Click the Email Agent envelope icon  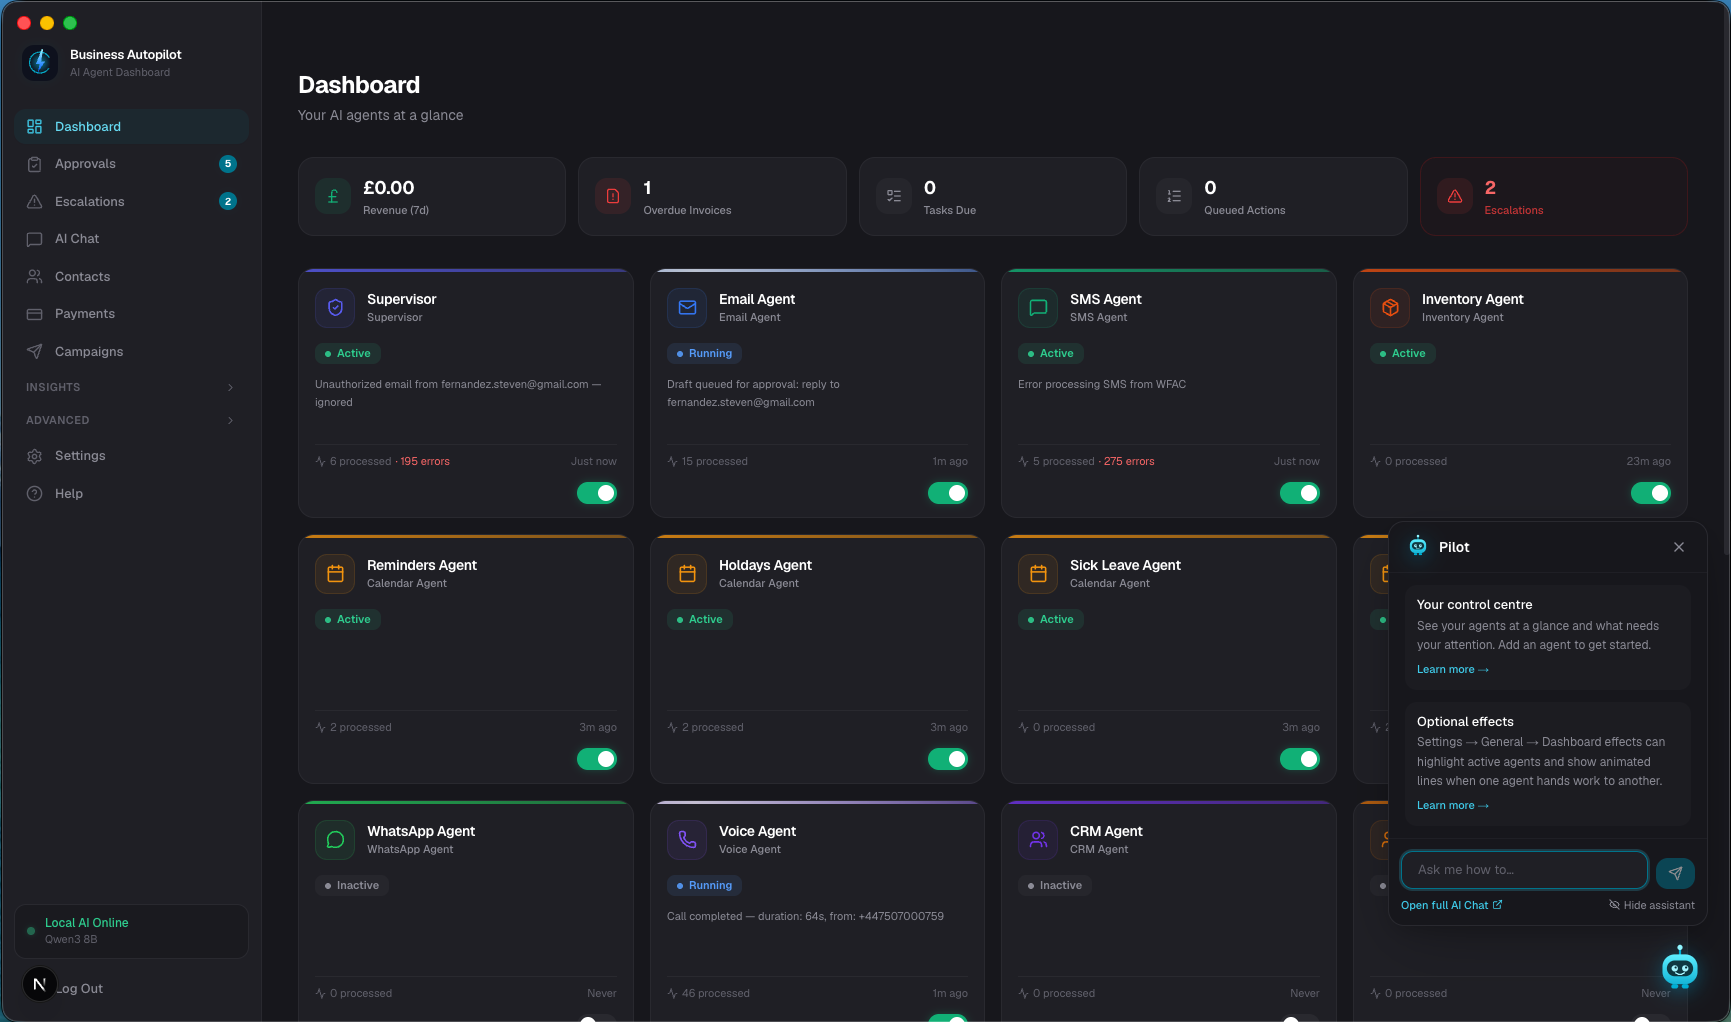click(x=687, y=308)
